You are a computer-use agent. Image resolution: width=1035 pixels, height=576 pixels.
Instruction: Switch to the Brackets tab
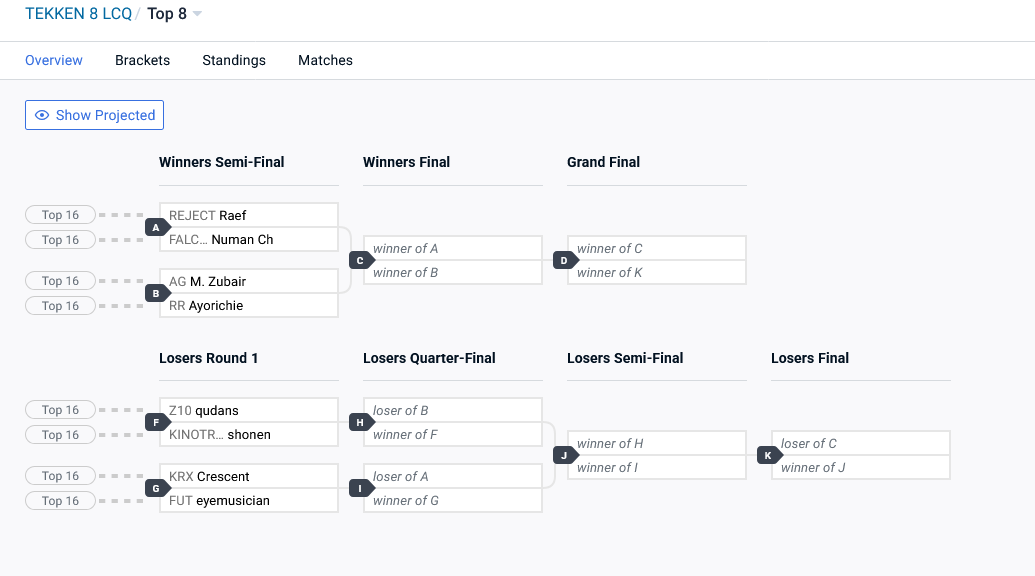[143, 60]
